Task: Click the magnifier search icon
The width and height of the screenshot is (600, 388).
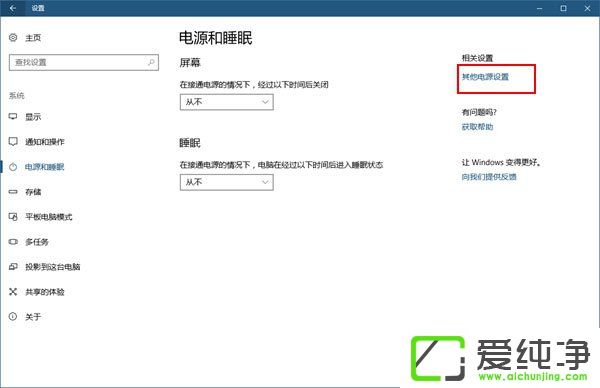Action: point(152,62)
